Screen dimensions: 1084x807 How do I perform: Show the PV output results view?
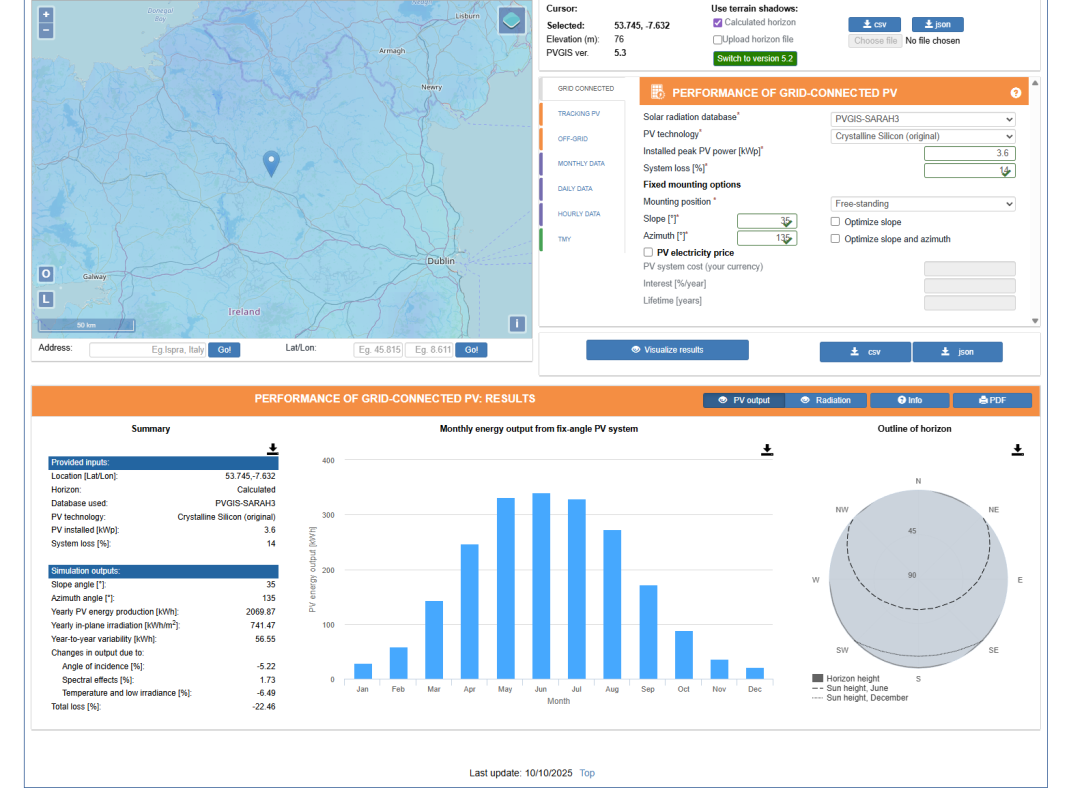(x=744, y=400)
